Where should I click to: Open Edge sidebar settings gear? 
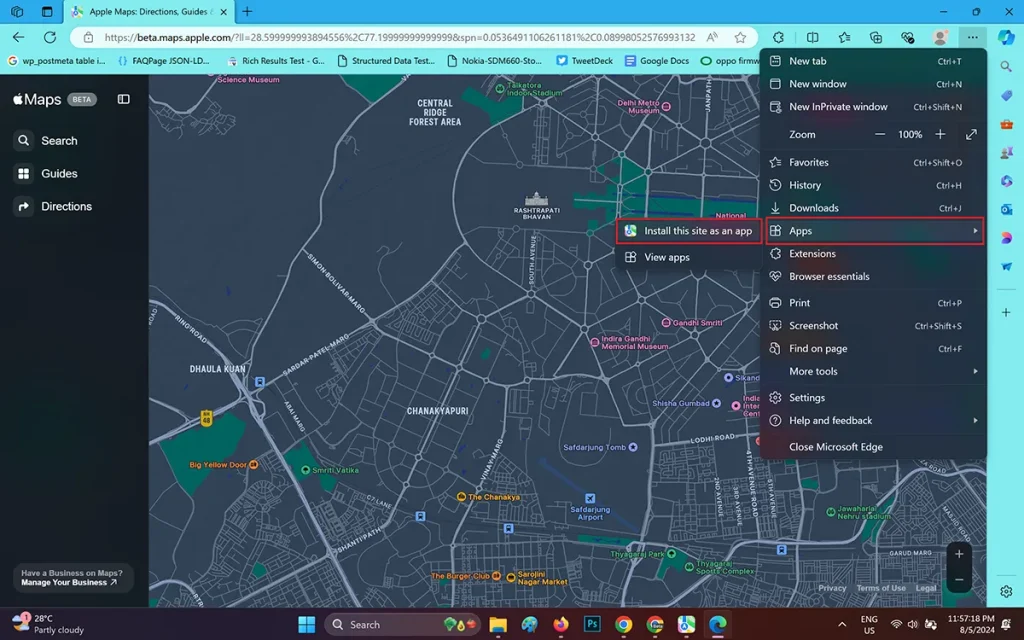(x=1006, y=591)
